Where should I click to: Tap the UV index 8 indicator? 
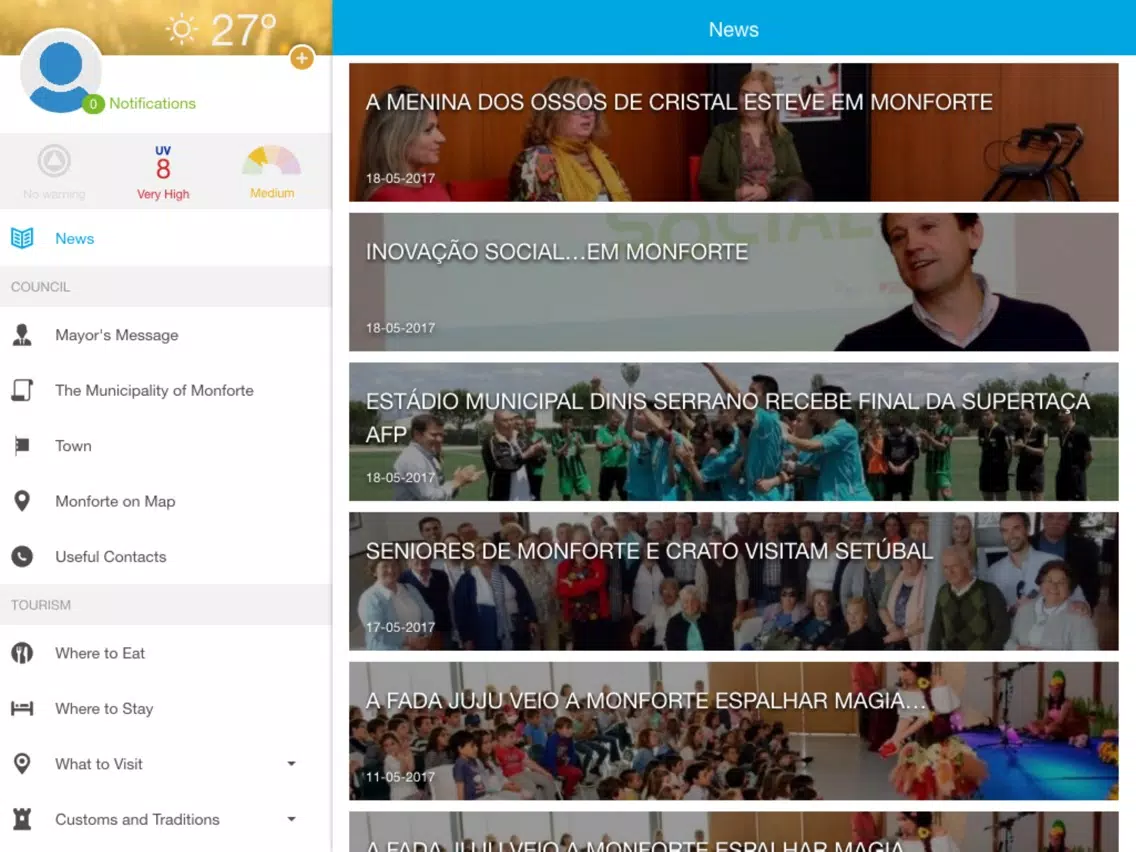tap(163, 163)
